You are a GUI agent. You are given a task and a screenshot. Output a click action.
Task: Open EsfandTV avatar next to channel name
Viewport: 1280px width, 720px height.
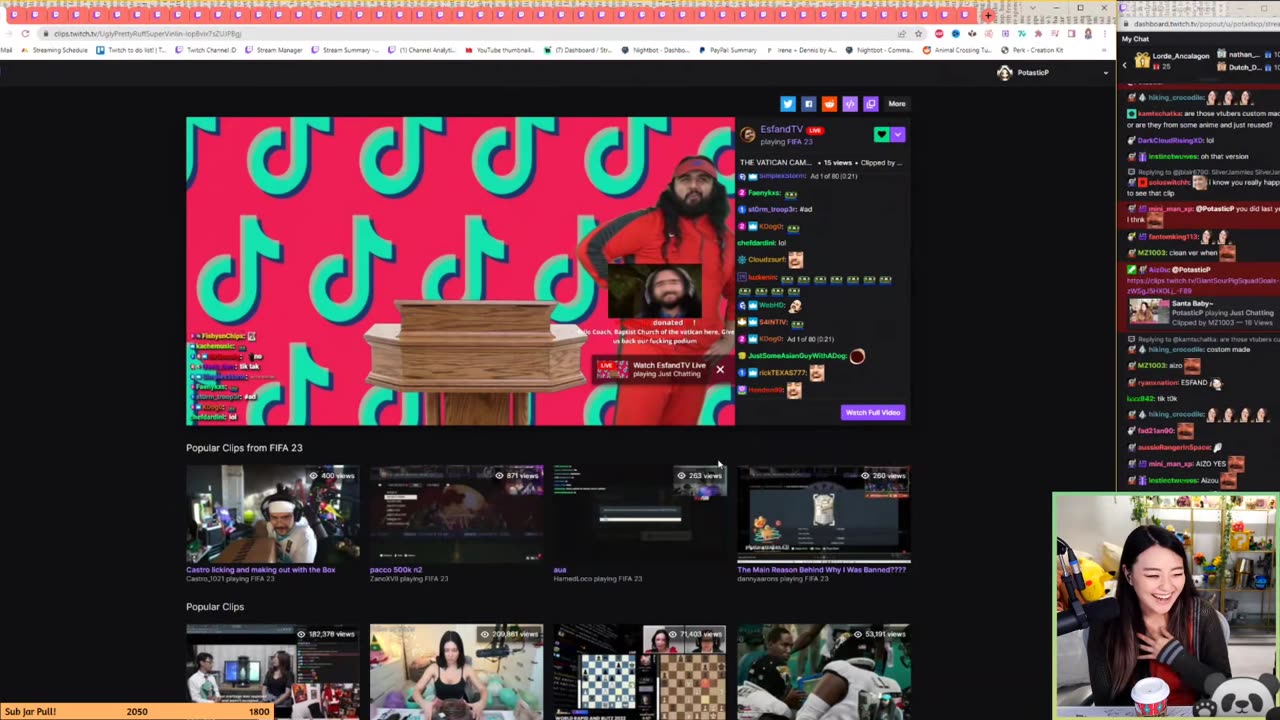[x=748, y=134]
